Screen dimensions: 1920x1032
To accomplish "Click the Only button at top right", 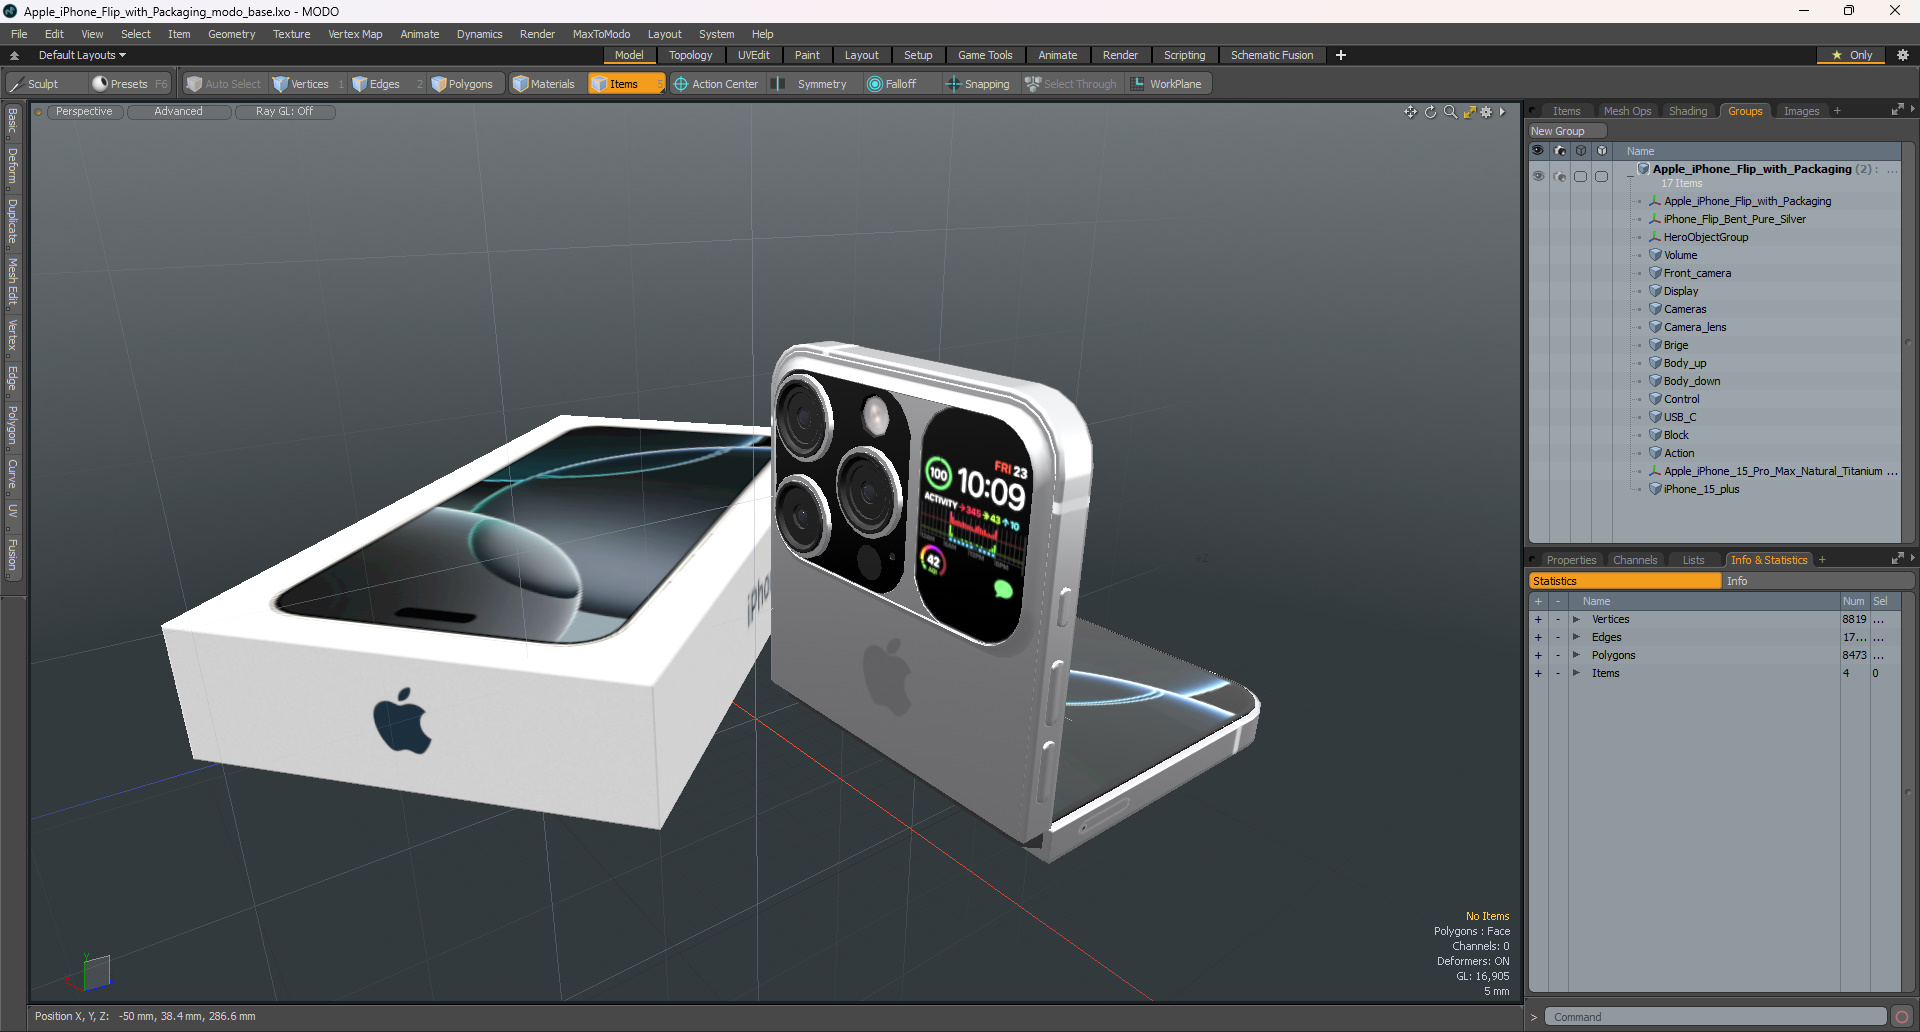I will click(x=1851, y=55).
